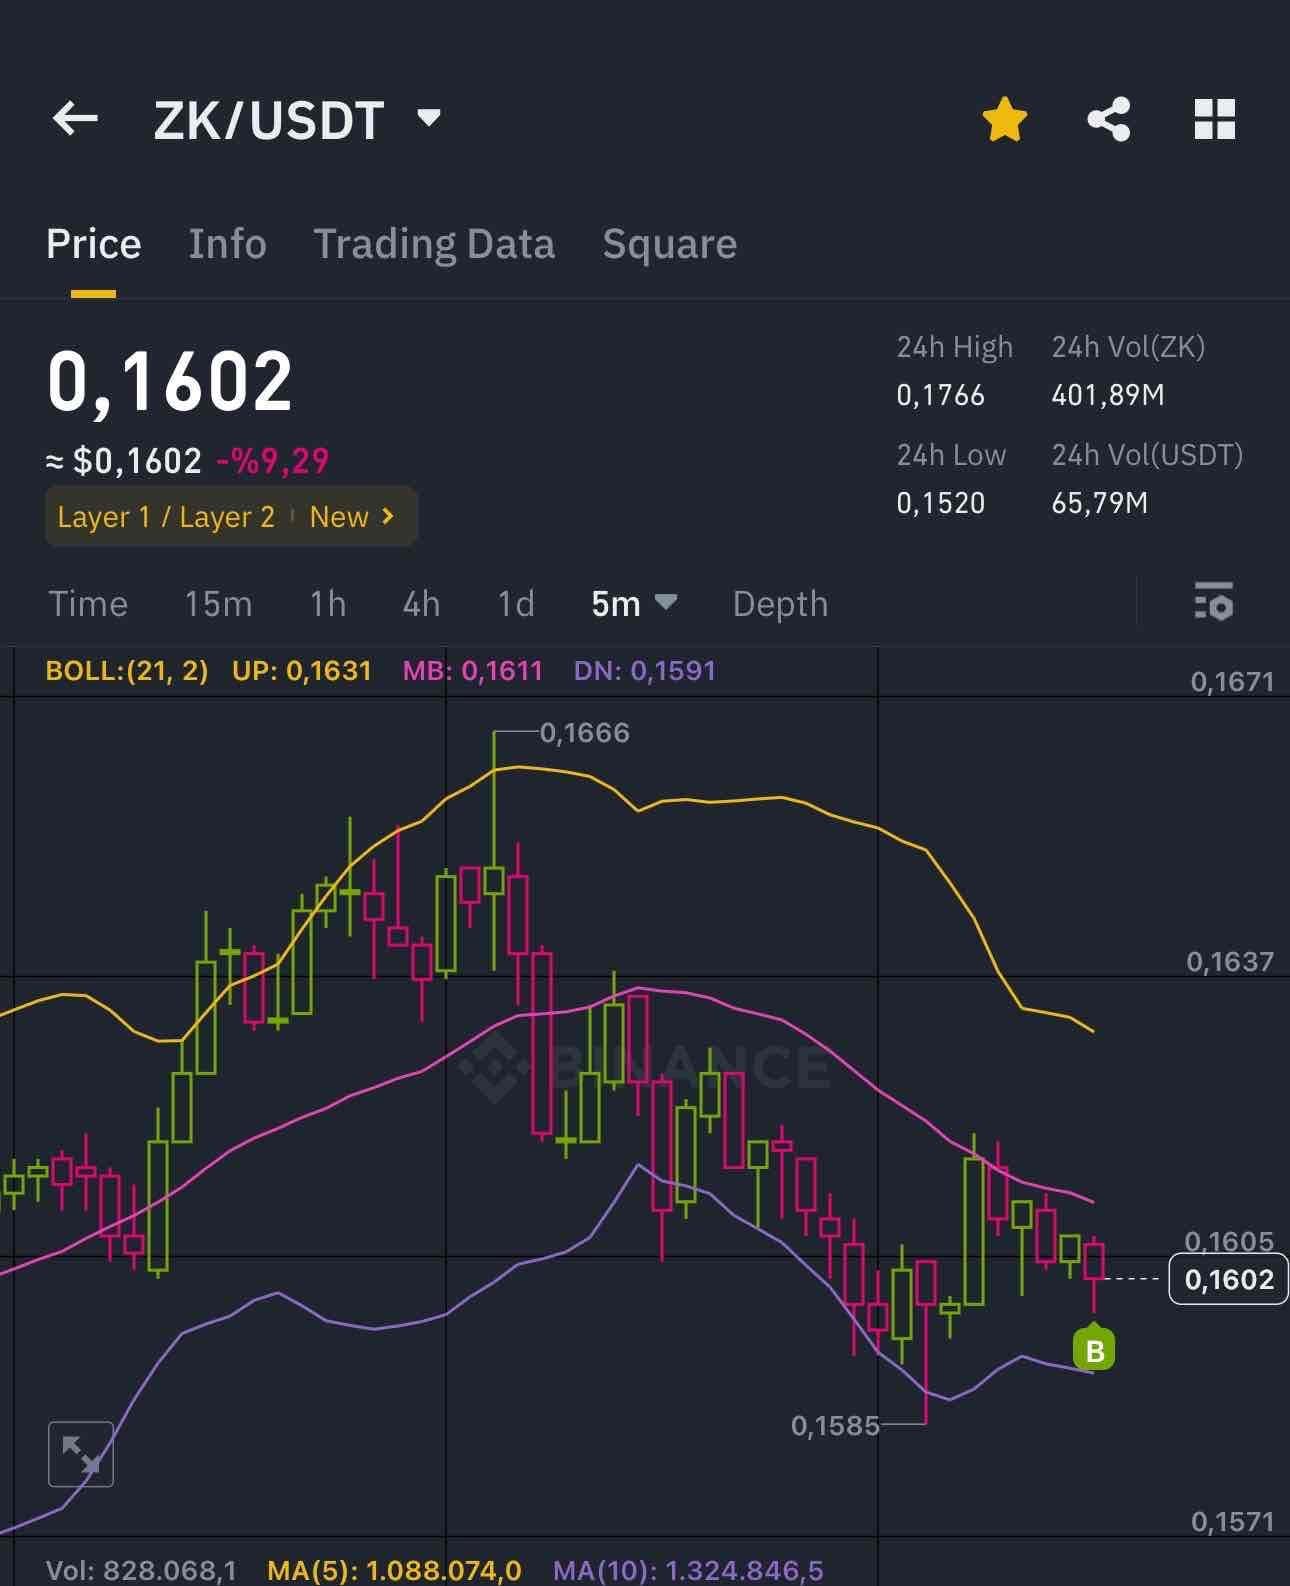Screen dimensions: 1290x1586
Task: Select the 15m chart interval
Action: click(x=218, y=604)
